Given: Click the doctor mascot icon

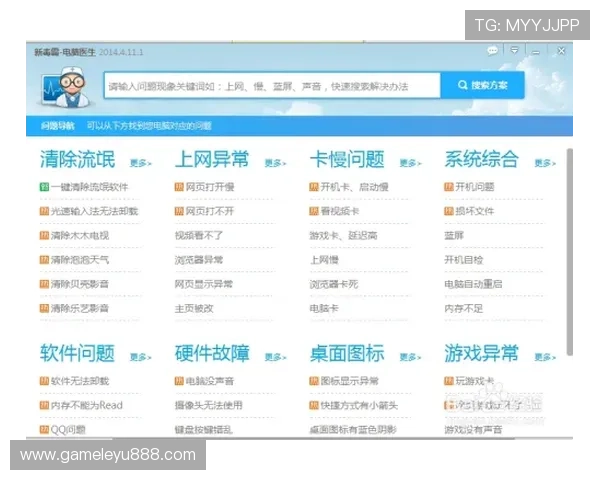Looking at the screenshot, I should tap(67, 87).
